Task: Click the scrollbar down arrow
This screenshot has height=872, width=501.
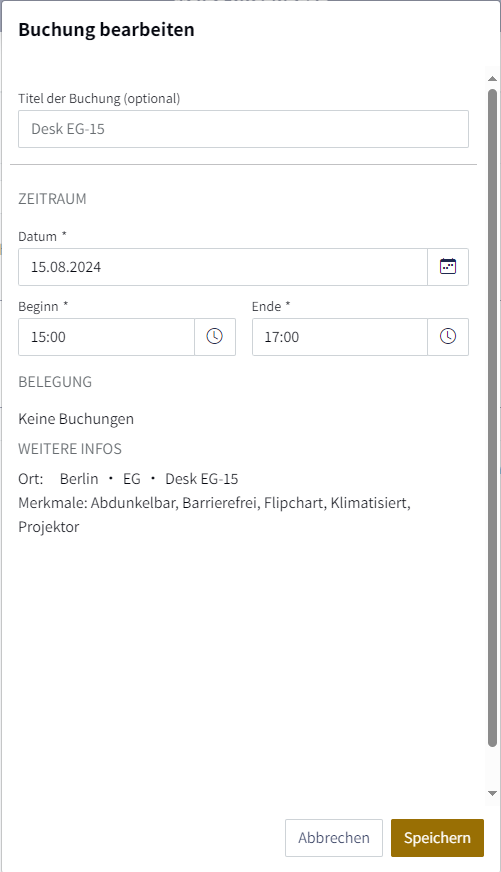Action: click(492, 794)
